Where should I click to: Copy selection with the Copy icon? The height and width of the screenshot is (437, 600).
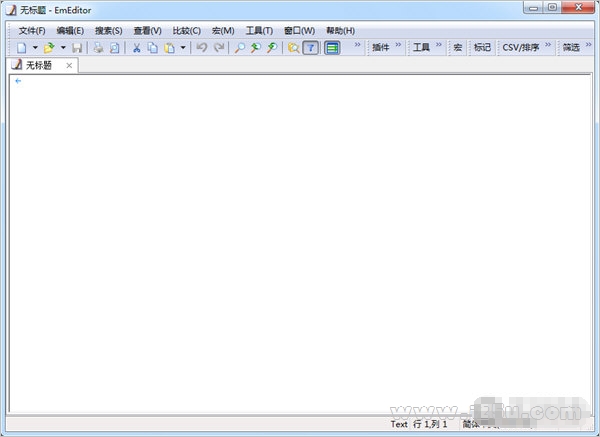(x=153, y=48)
